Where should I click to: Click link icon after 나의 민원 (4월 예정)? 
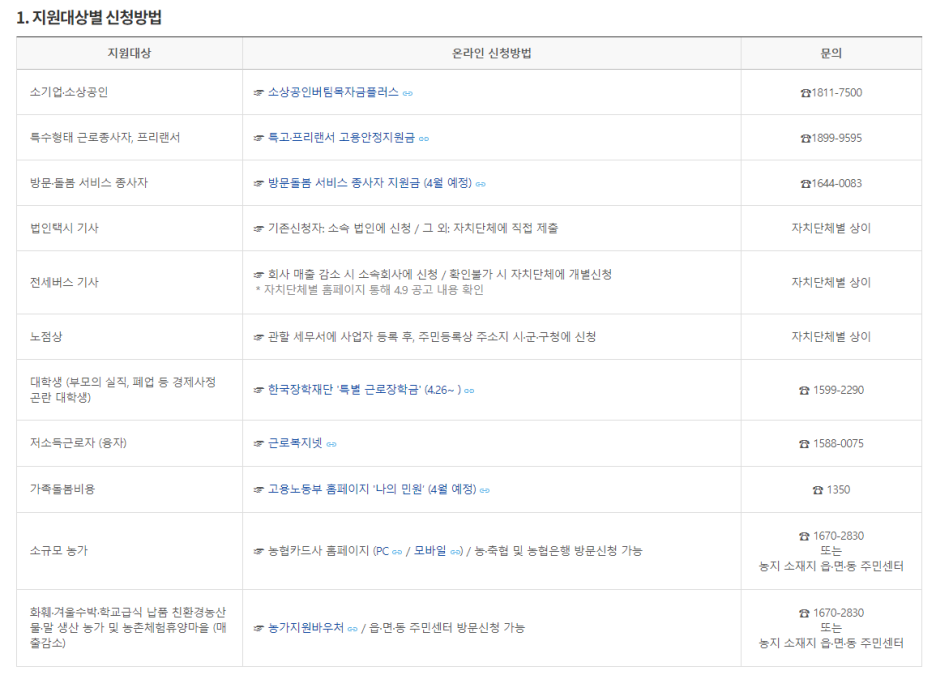(x=485, y=490)
